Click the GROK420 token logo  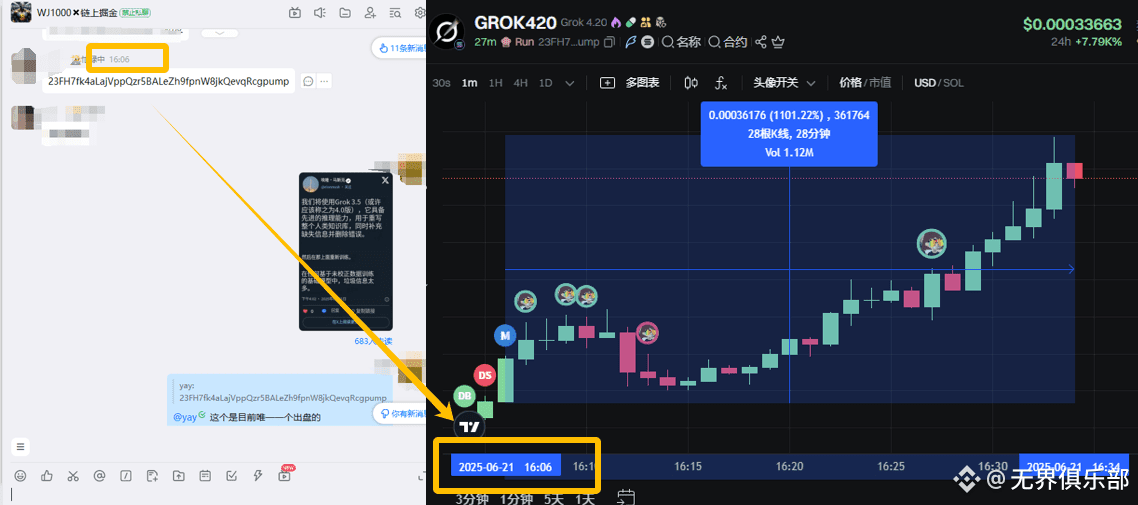tap(446, 32)
